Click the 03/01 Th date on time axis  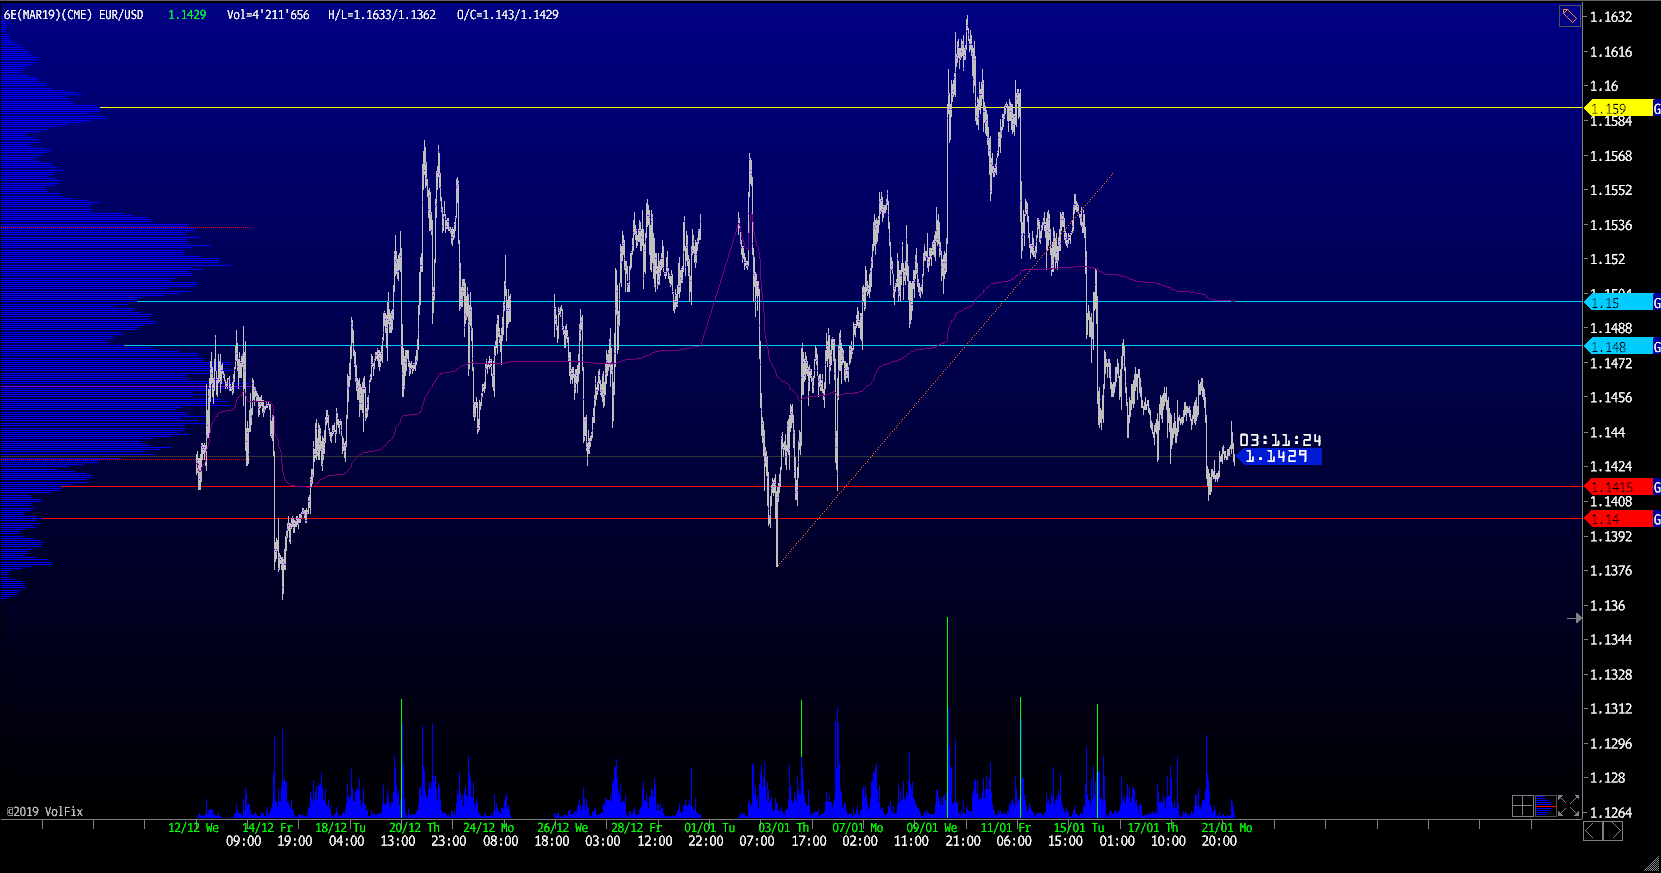(783, 828)
